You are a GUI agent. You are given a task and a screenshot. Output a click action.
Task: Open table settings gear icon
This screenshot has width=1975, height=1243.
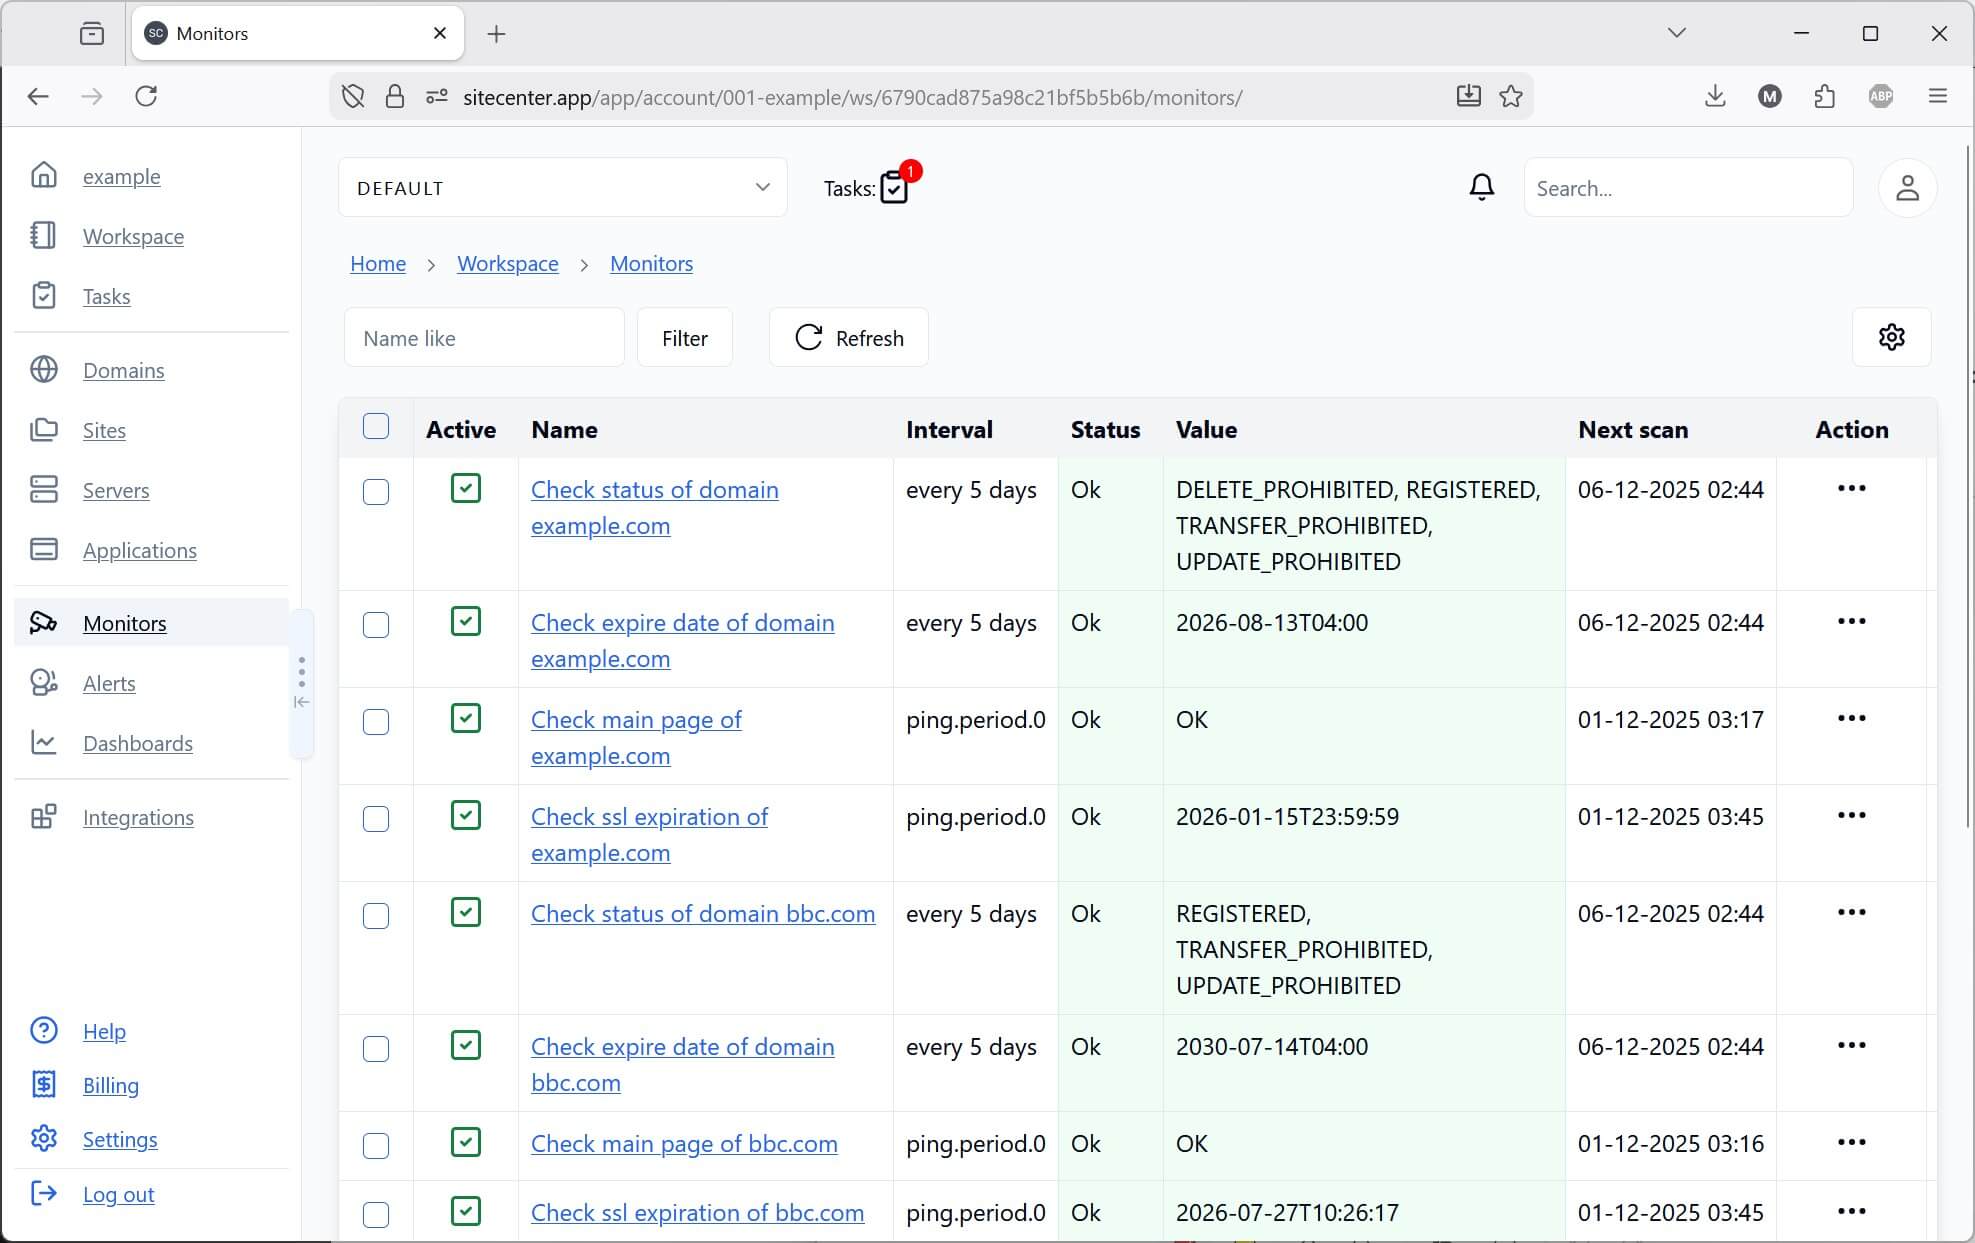[x=1891, y=337]
